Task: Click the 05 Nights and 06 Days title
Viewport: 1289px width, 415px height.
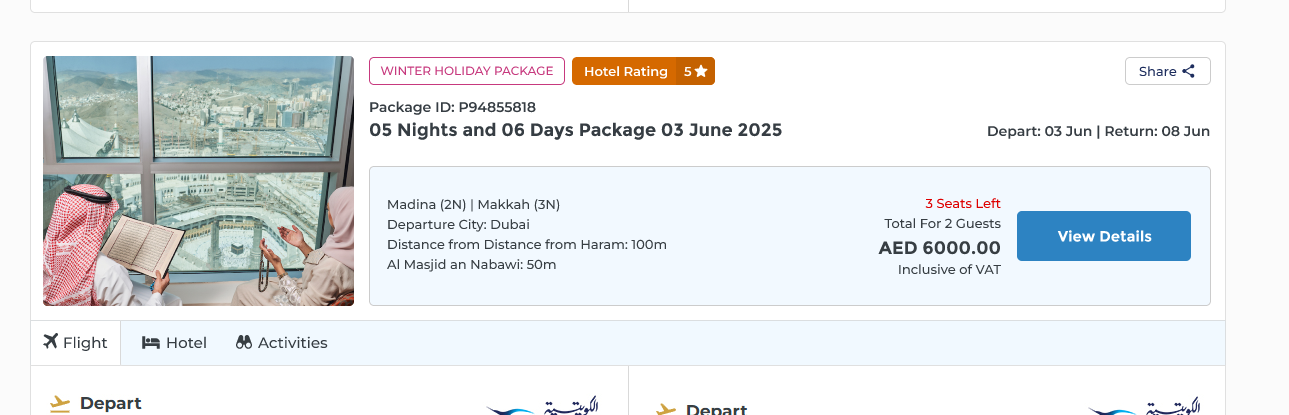Action: point(575,130)
